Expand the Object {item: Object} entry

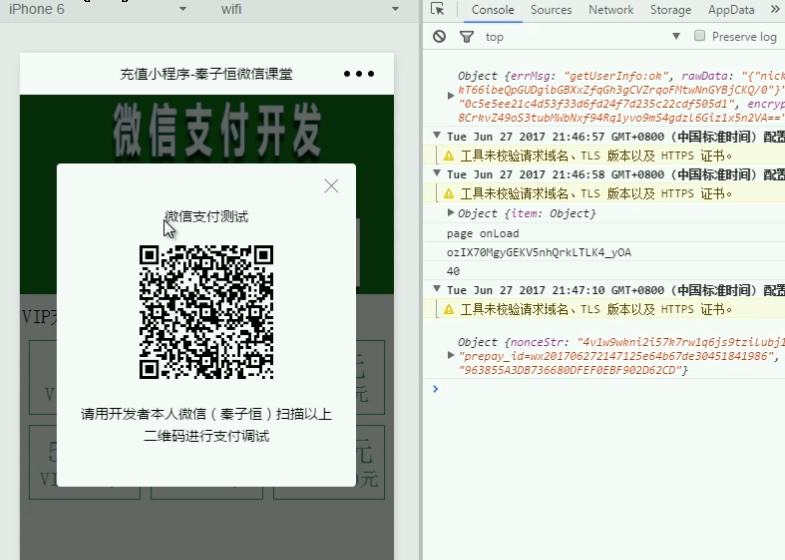(451, 213)
